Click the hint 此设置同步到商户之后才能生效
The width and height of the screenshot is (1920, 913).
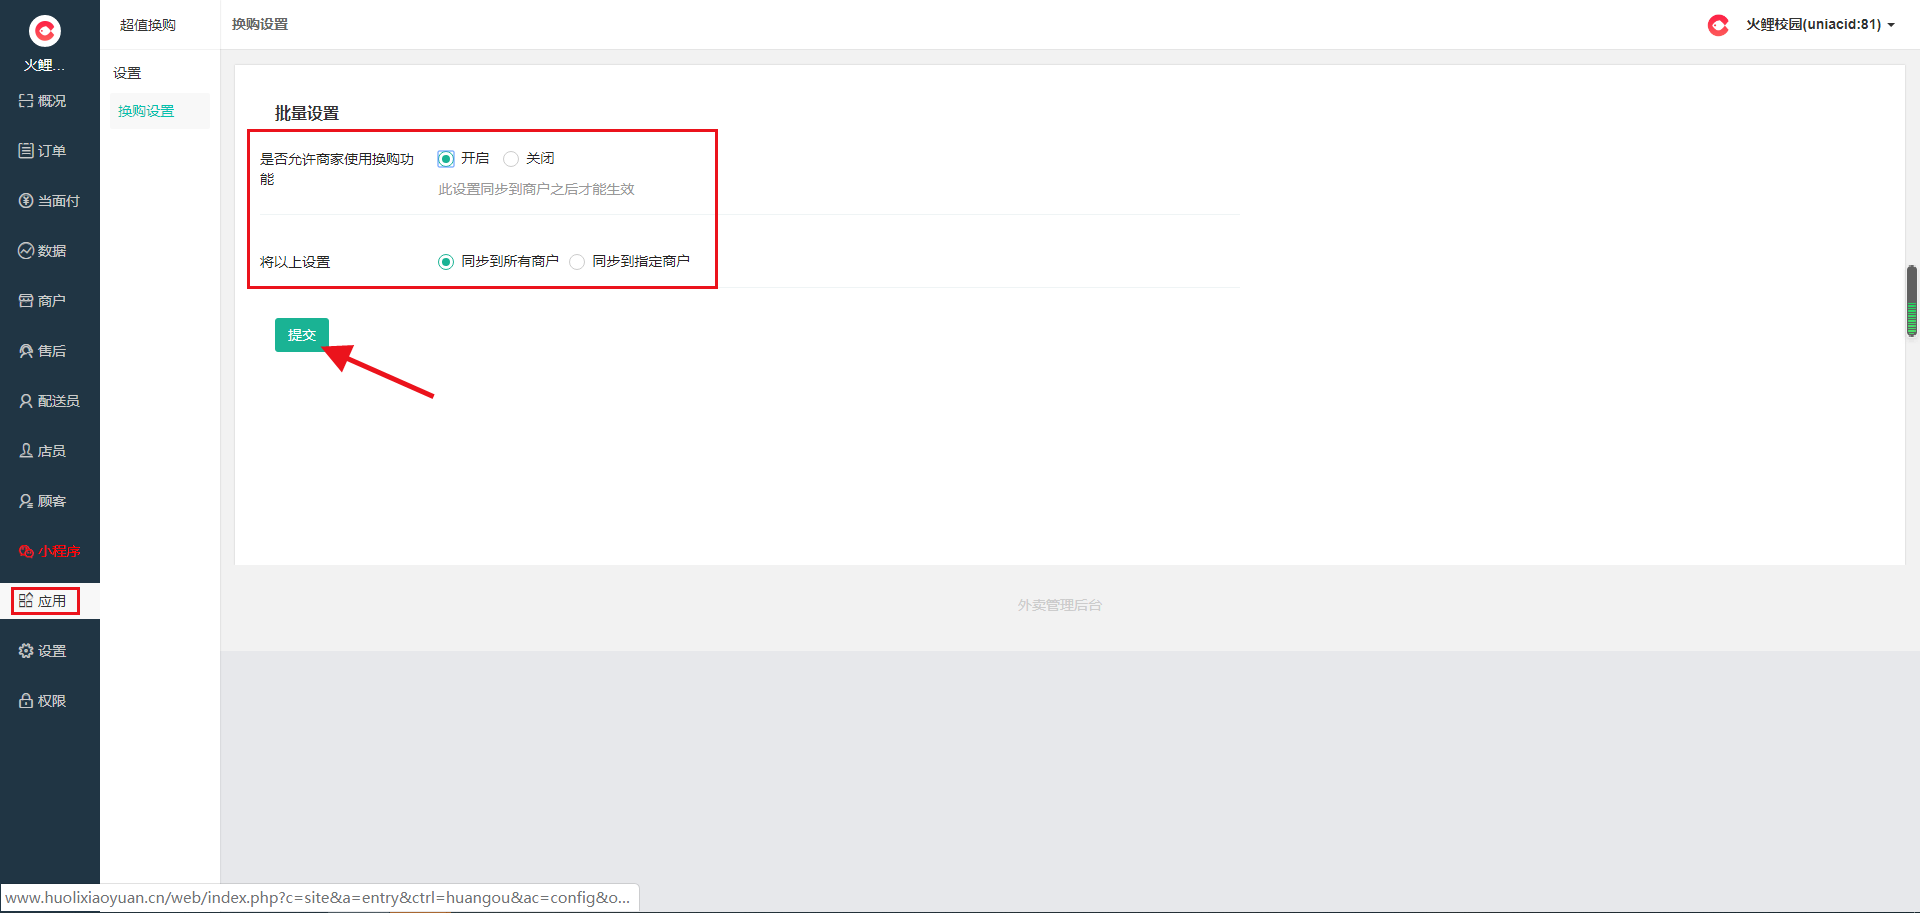click(x=536, y=189)
